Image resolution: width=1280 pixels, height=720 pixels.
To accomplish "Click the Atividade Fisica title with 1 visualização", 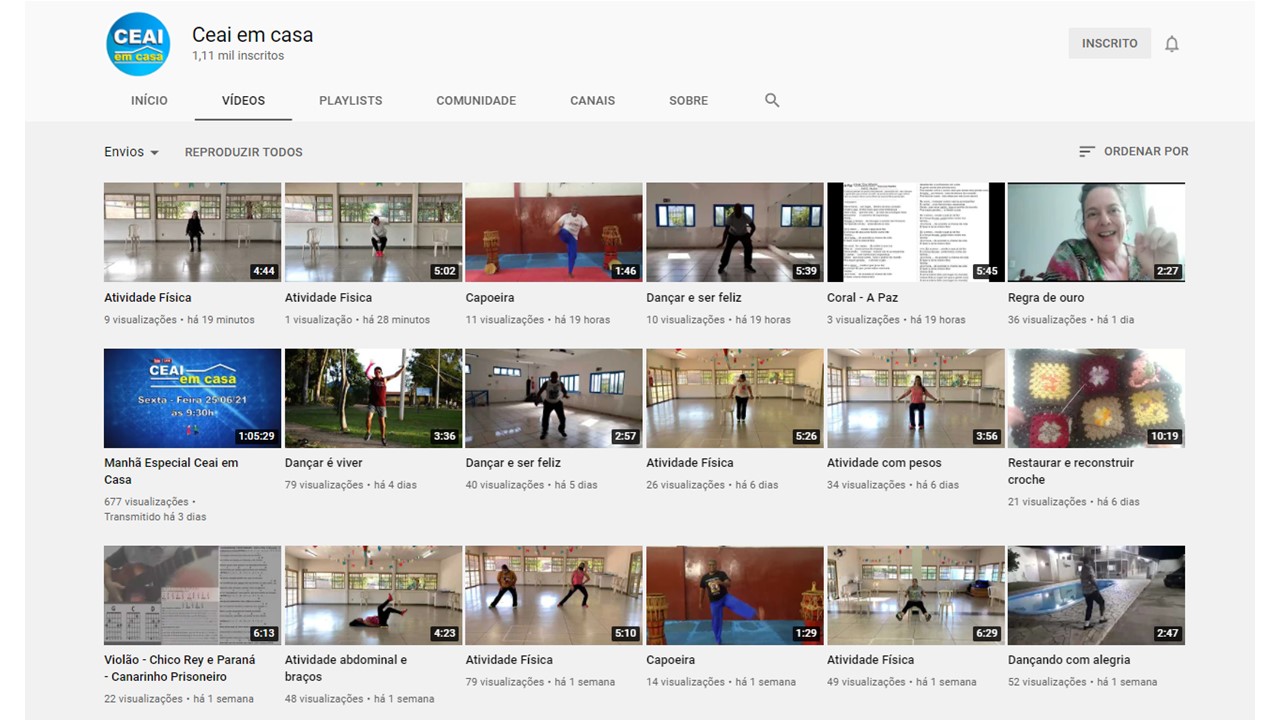I will pyautogui.click(x=328, y=298).
